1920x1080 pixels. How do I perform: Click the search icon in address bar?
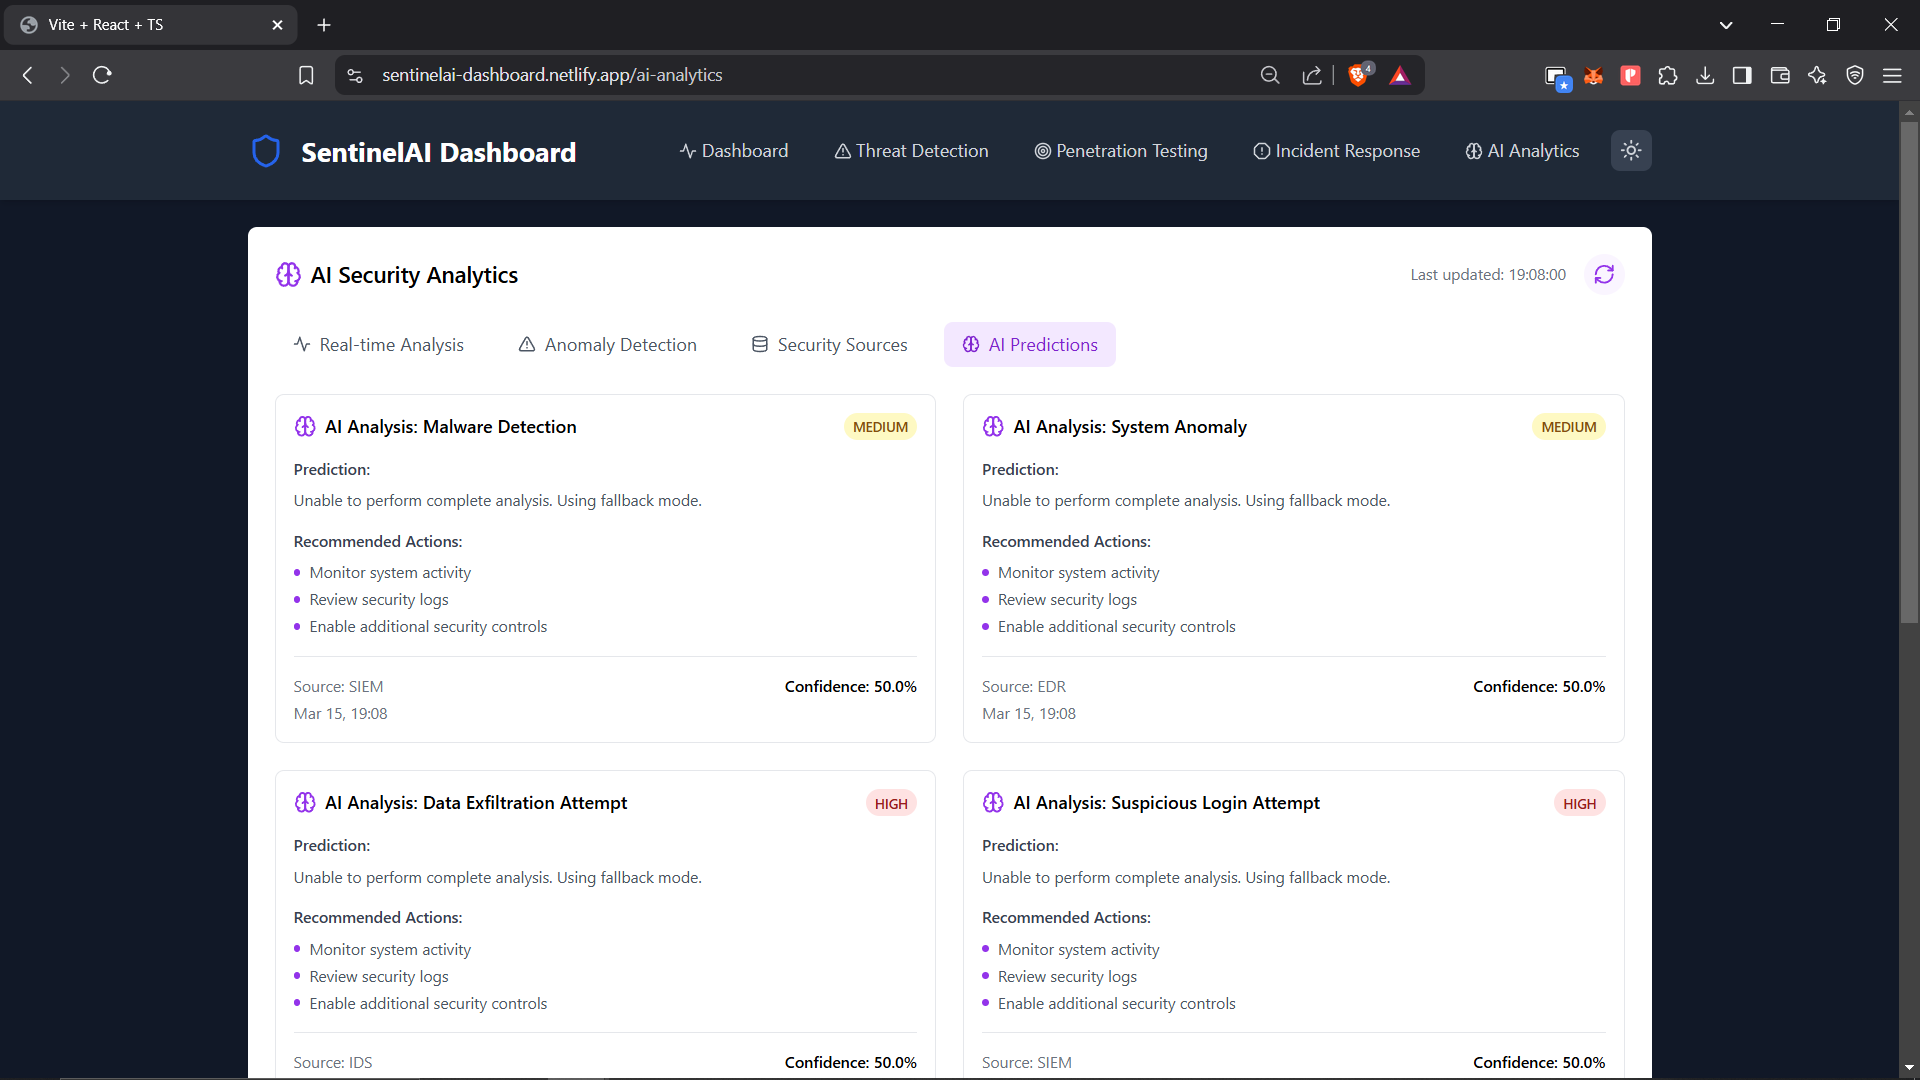[x=1269, y=75]
